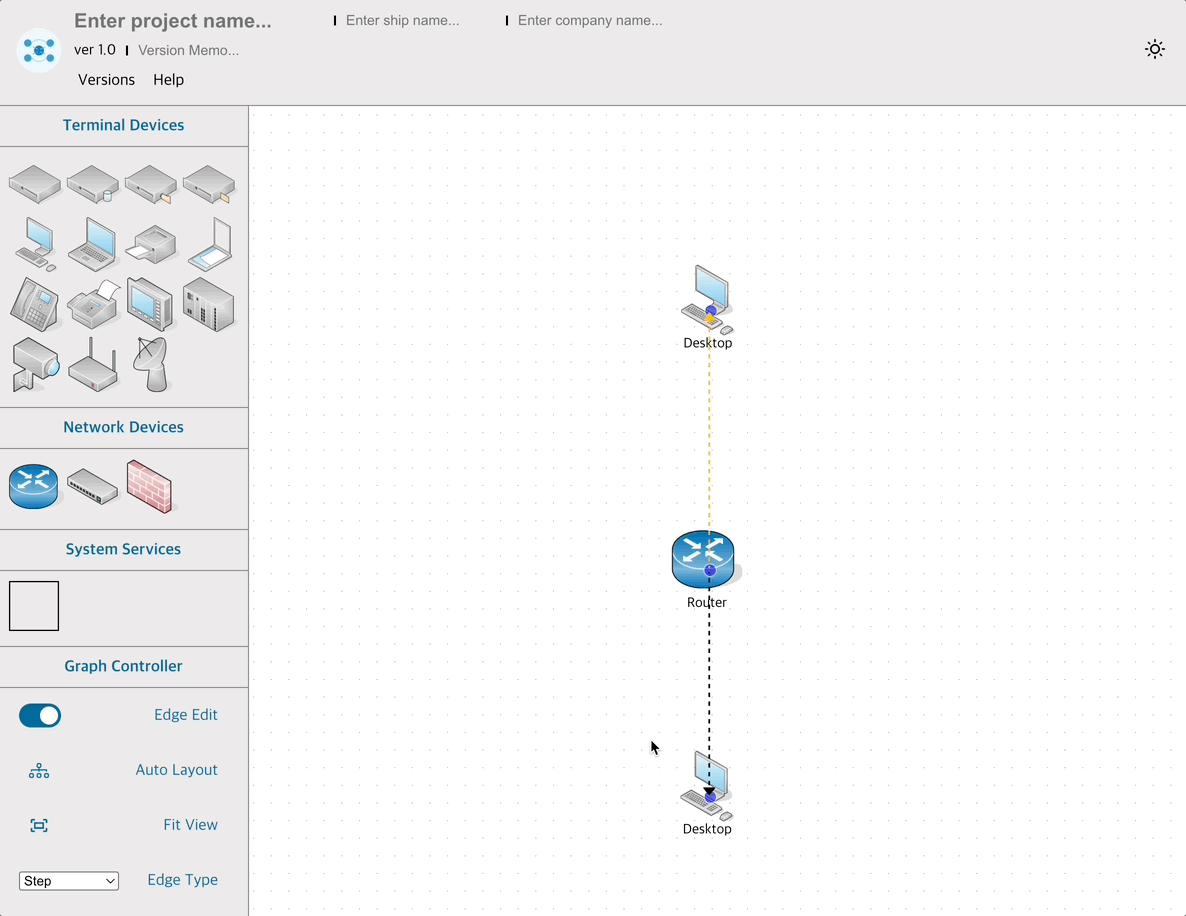Switch theme using the sun icon

coord(1155,50)
